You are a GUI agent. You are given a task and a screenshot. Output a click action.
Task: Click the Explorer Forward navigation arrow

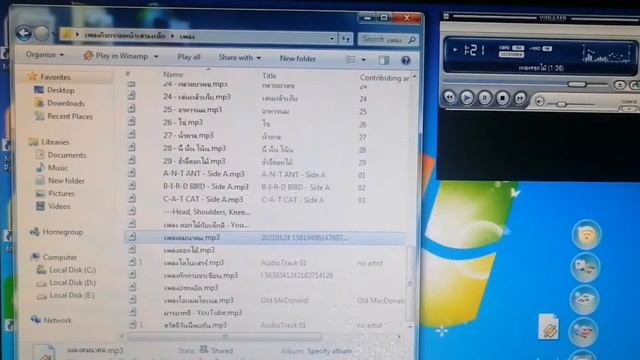41,33
